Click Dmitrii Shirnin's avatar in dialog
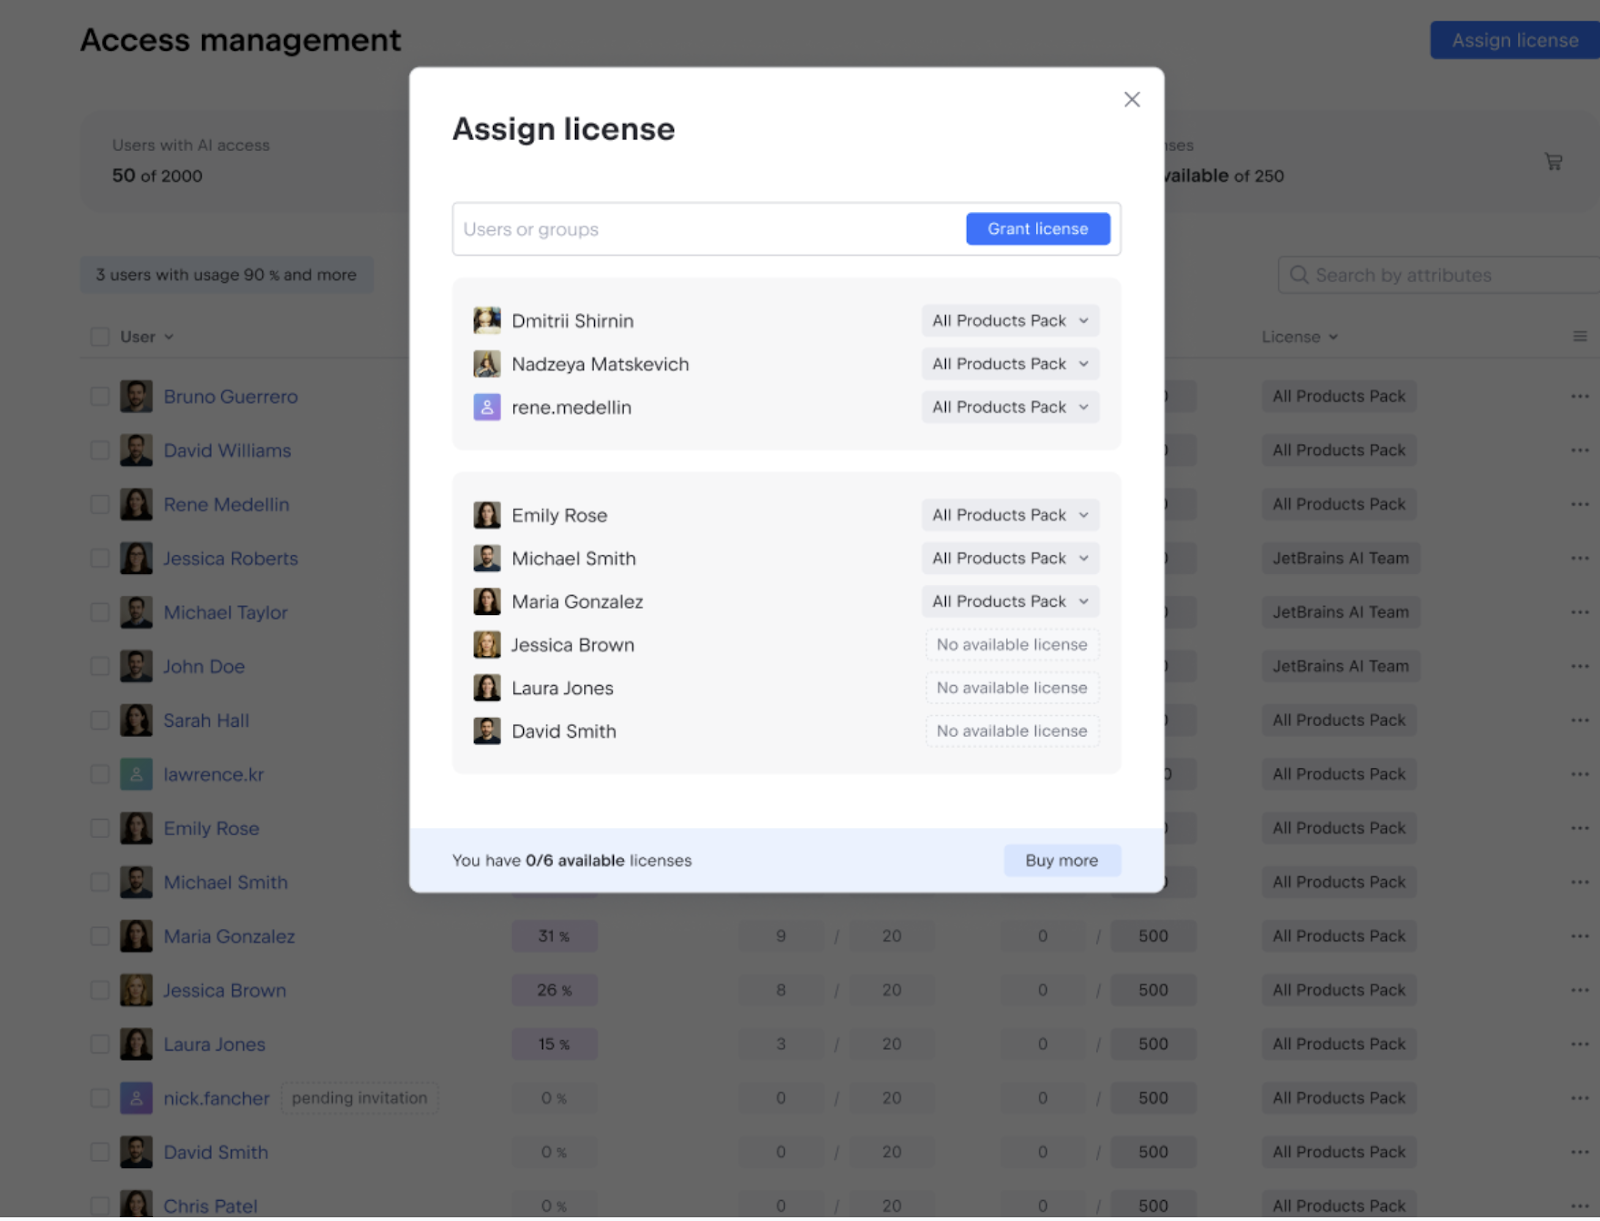 [487, 321]
